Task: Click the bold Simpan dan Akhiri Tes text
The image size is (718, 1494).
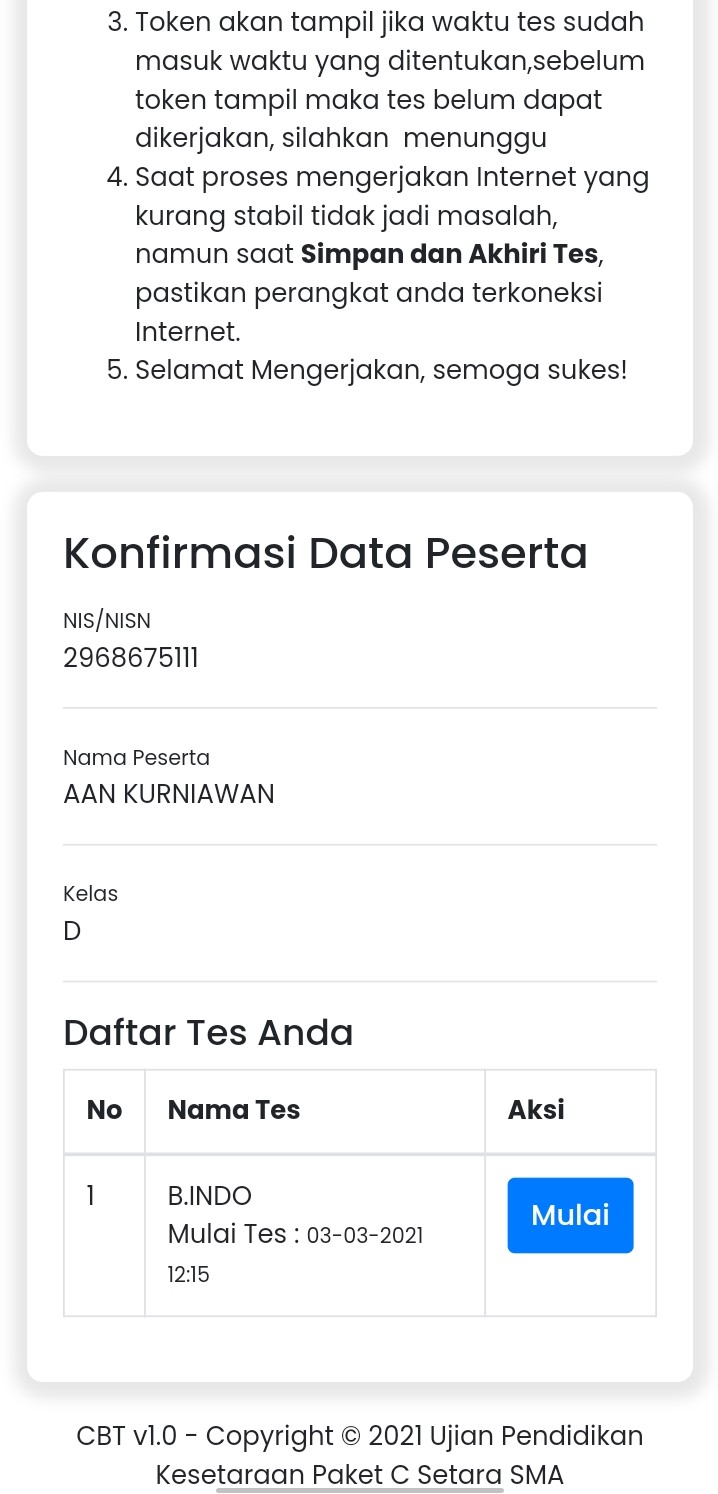Action: [449, 254]
